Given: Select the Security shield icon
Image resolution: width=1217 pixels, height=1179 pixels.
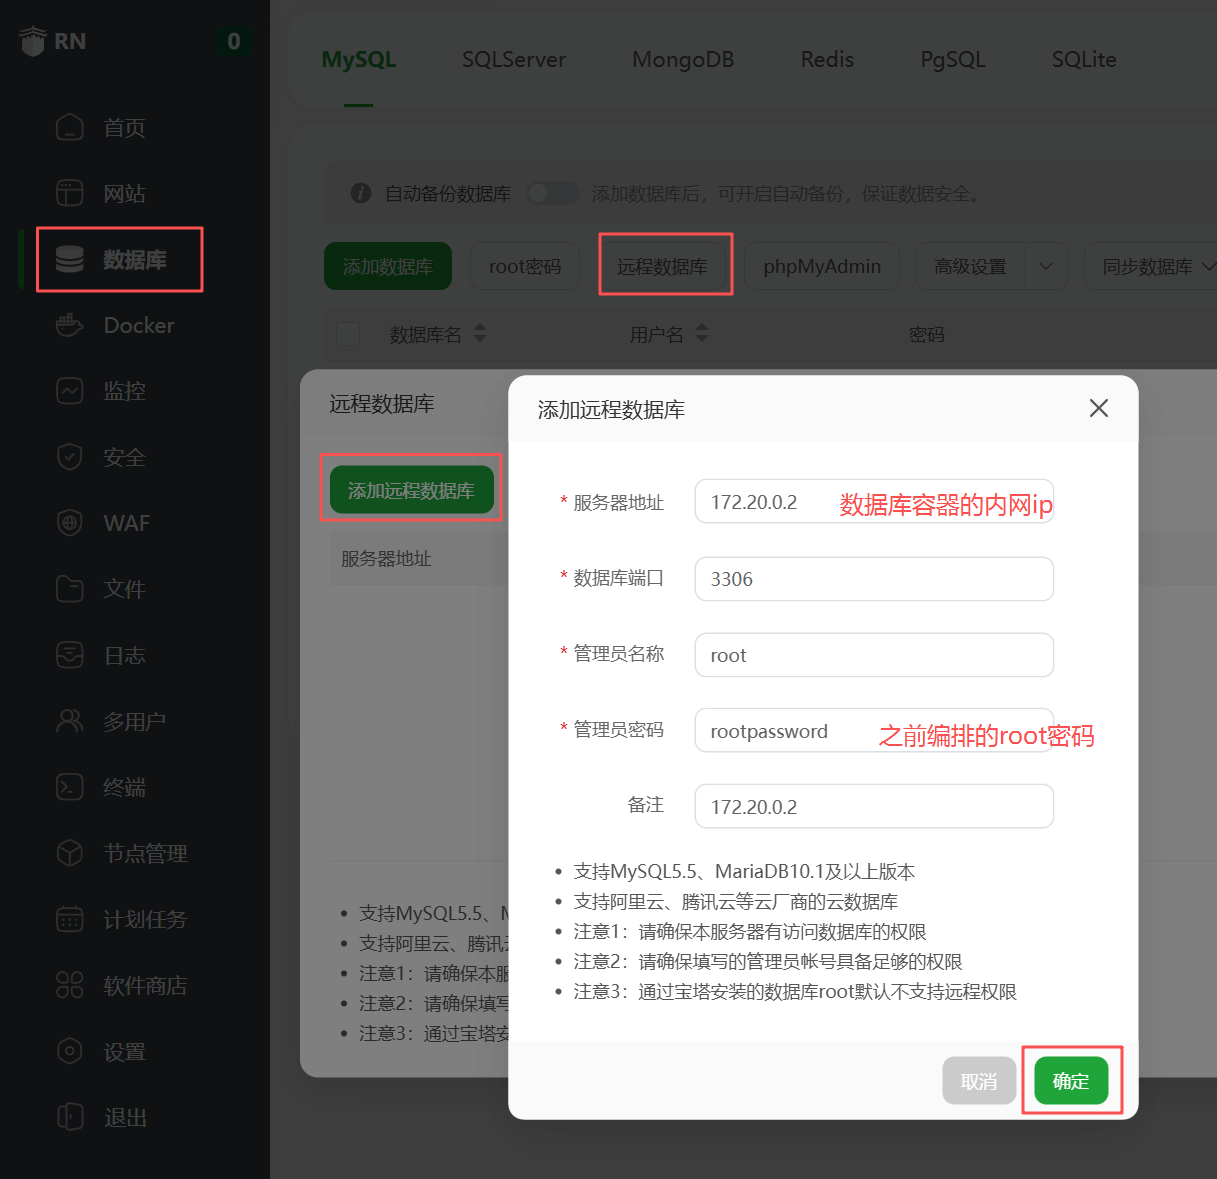Looking at the screenshot, I should (70, 457).
